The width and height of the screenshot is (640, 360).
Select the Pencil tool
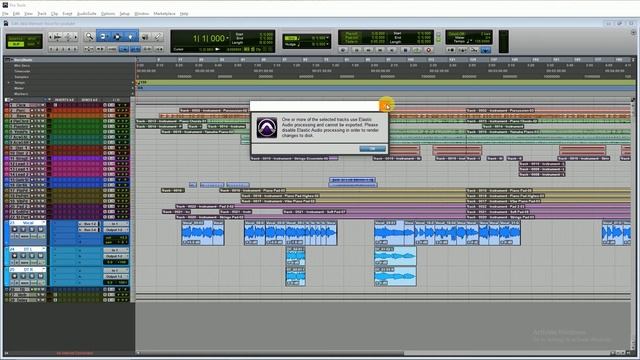[x=158, y=37]
